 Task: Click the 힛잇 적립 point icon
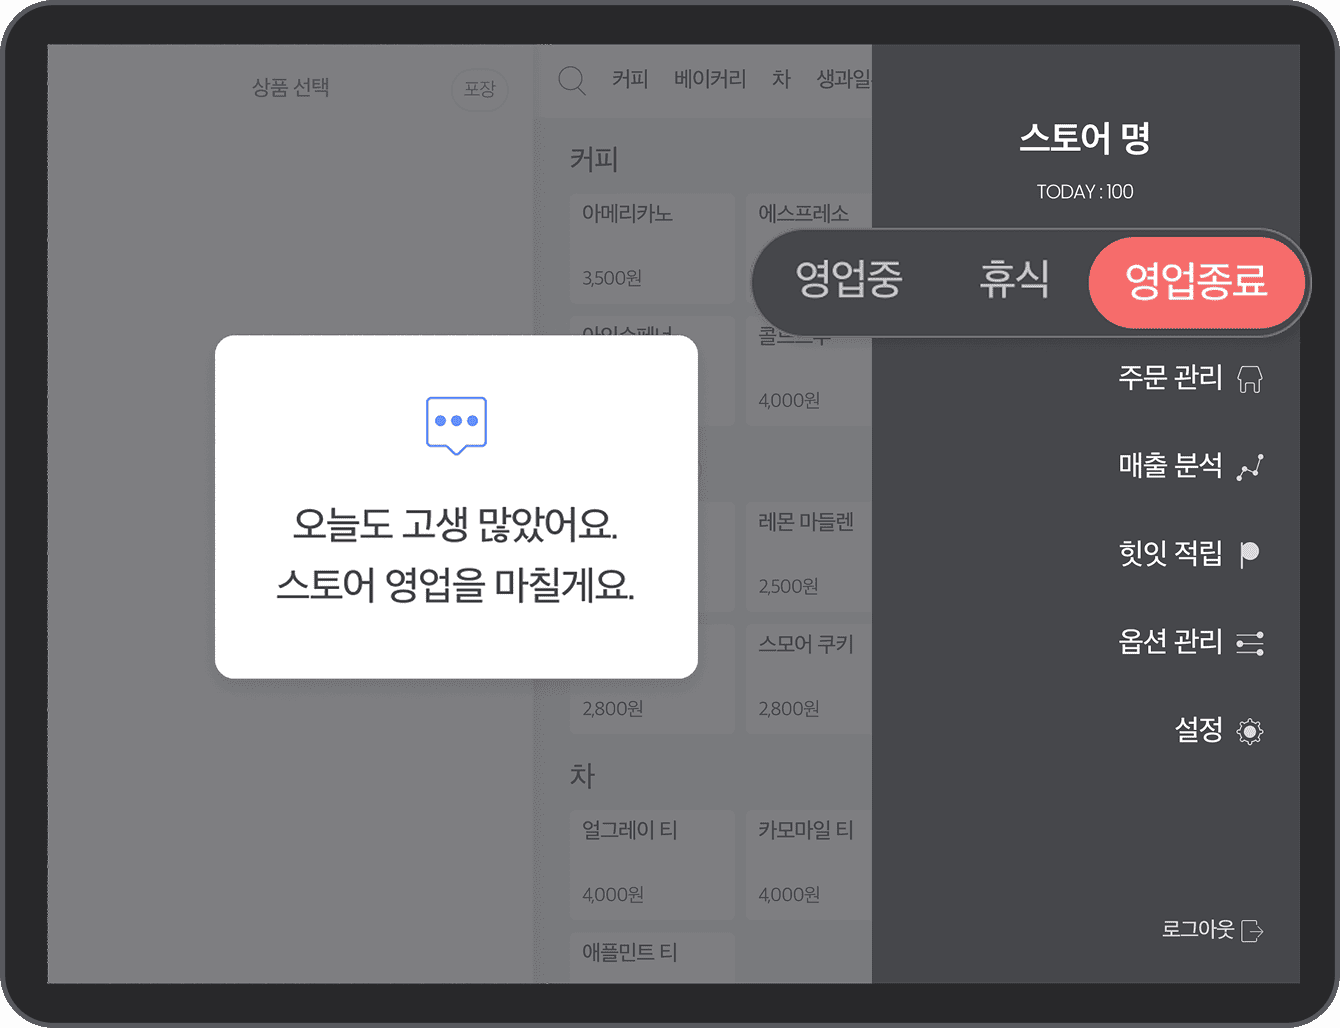pyautogui.click(x=1249, y=554)
